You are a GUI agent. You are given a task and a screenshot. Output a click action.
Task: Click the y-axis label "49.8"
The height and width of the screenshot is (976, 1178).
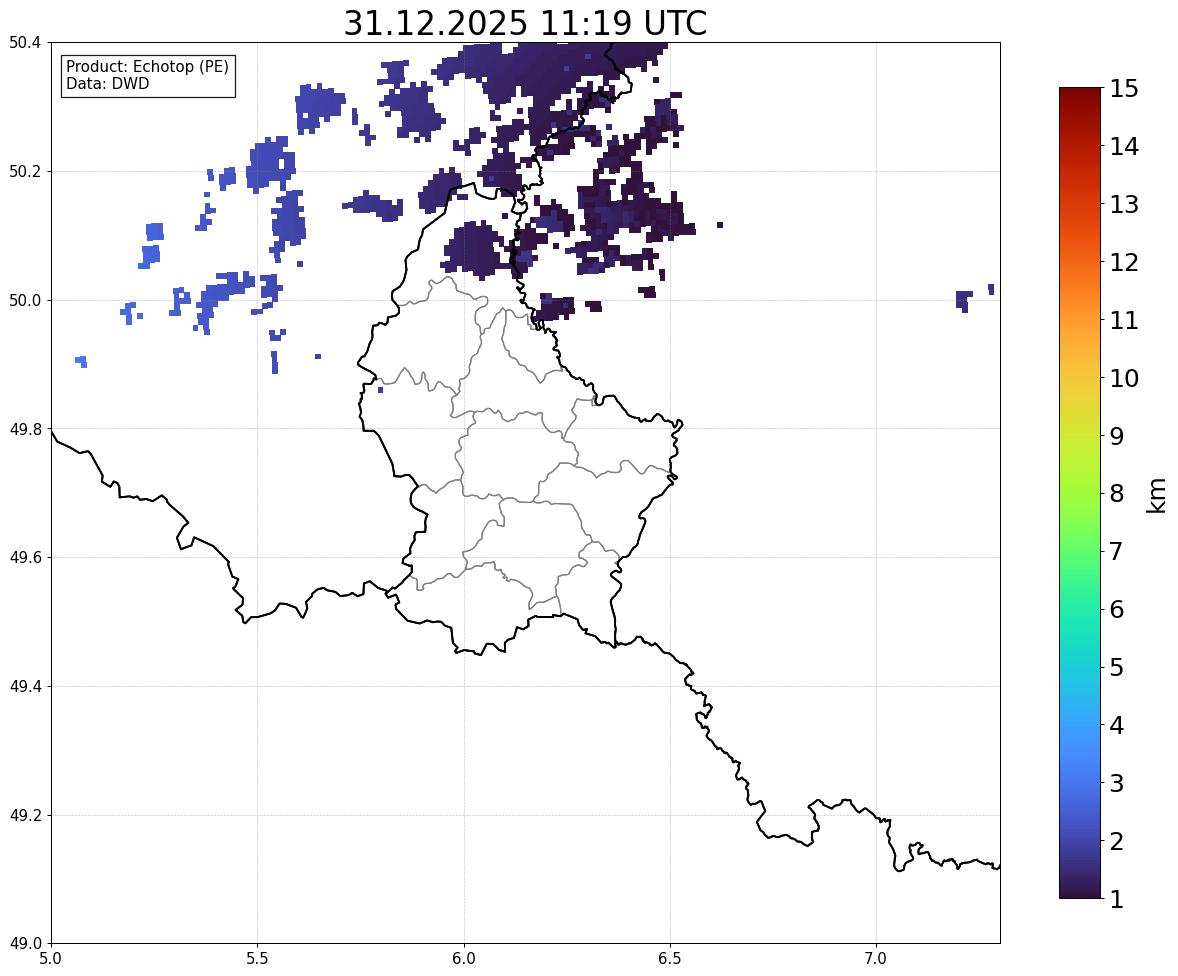click(x=25, y=429)
